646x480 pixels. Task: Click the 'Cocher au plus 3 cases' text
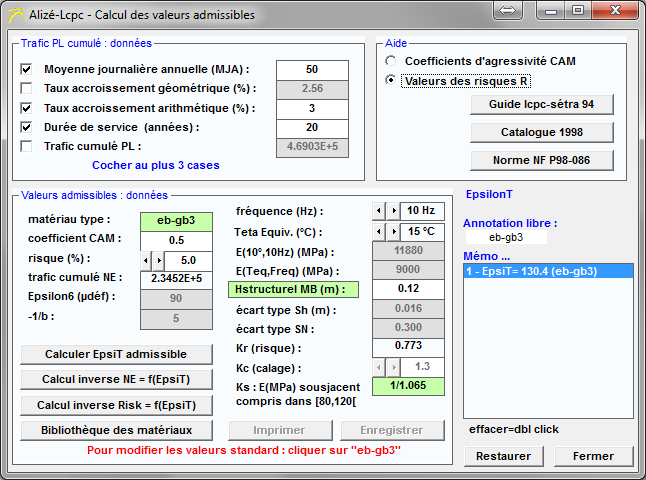click(x=156, y=165)
